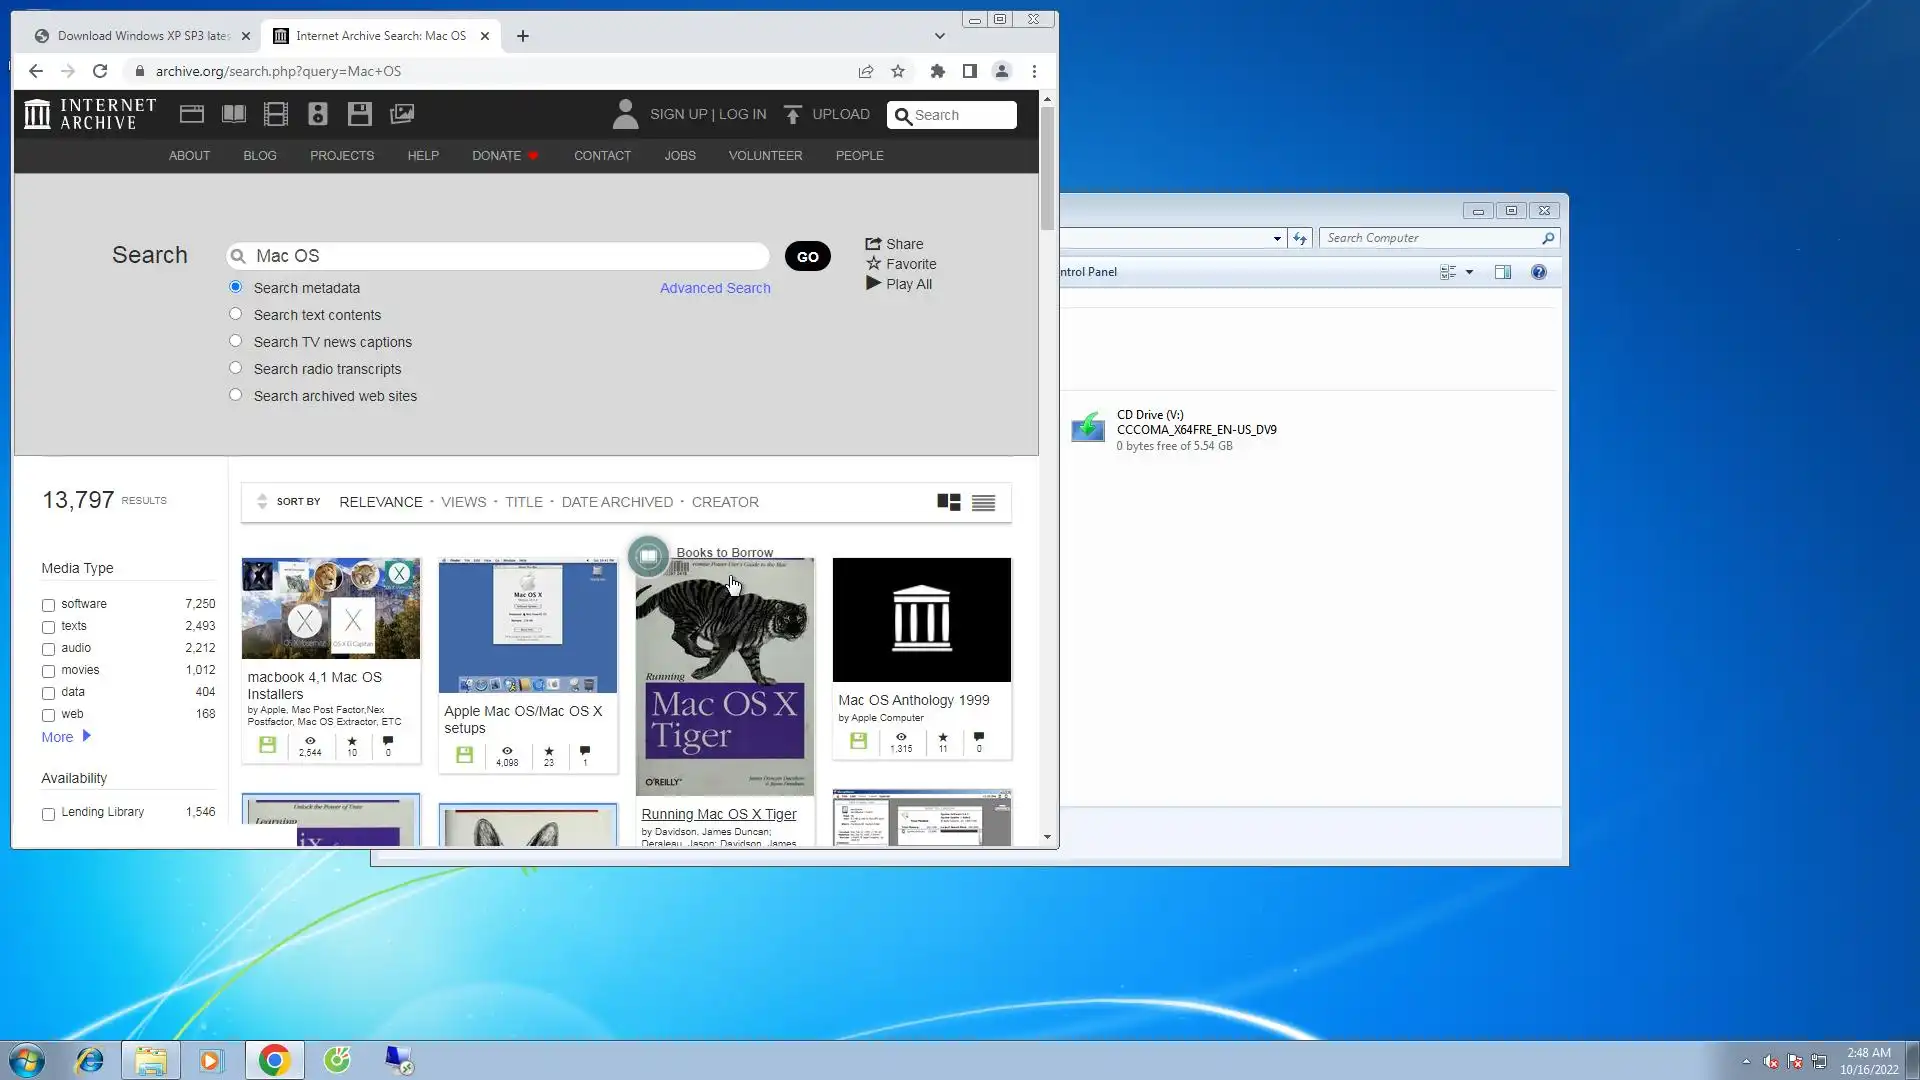Open the DONATE menu item
Image resolution: width=1920 pixels, height=1080 pixels.
[497, 156]
